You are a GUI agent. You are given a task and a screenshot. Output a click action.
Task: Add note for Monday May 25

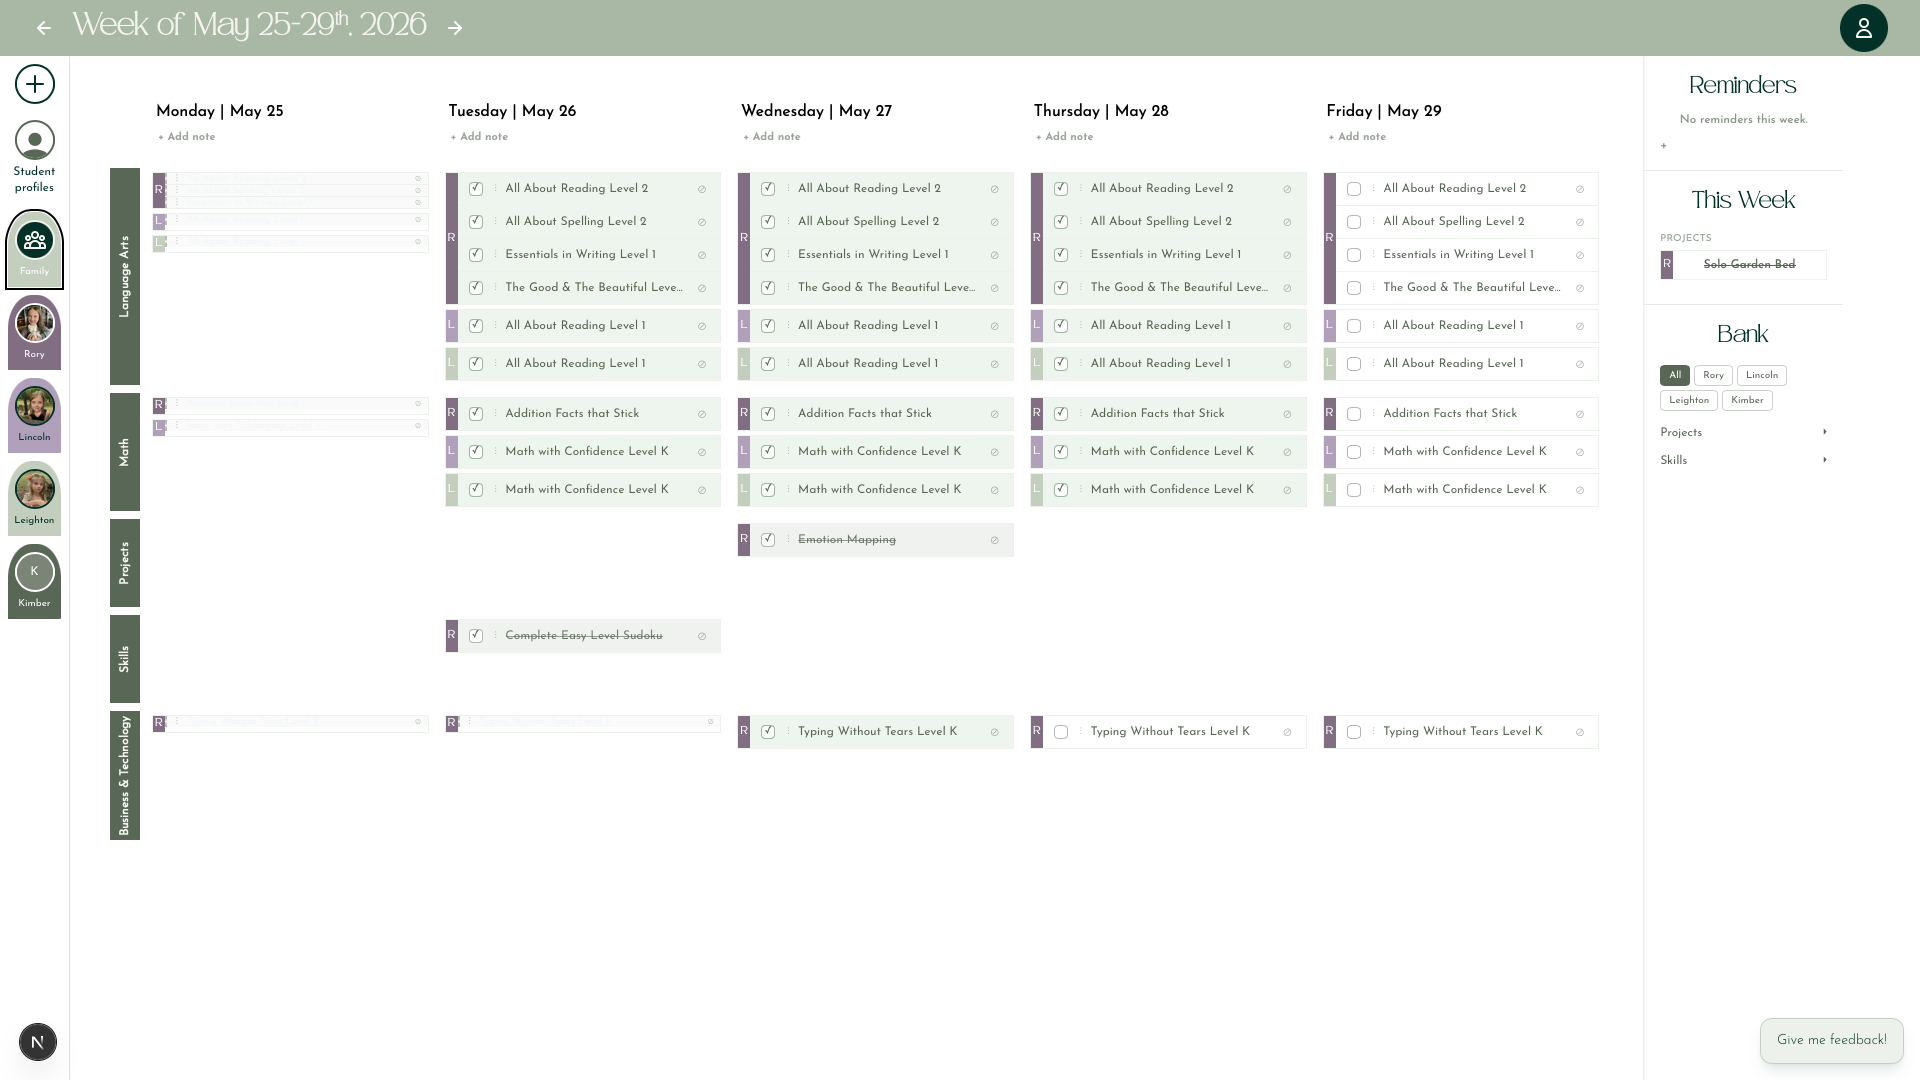coord(187,137)
